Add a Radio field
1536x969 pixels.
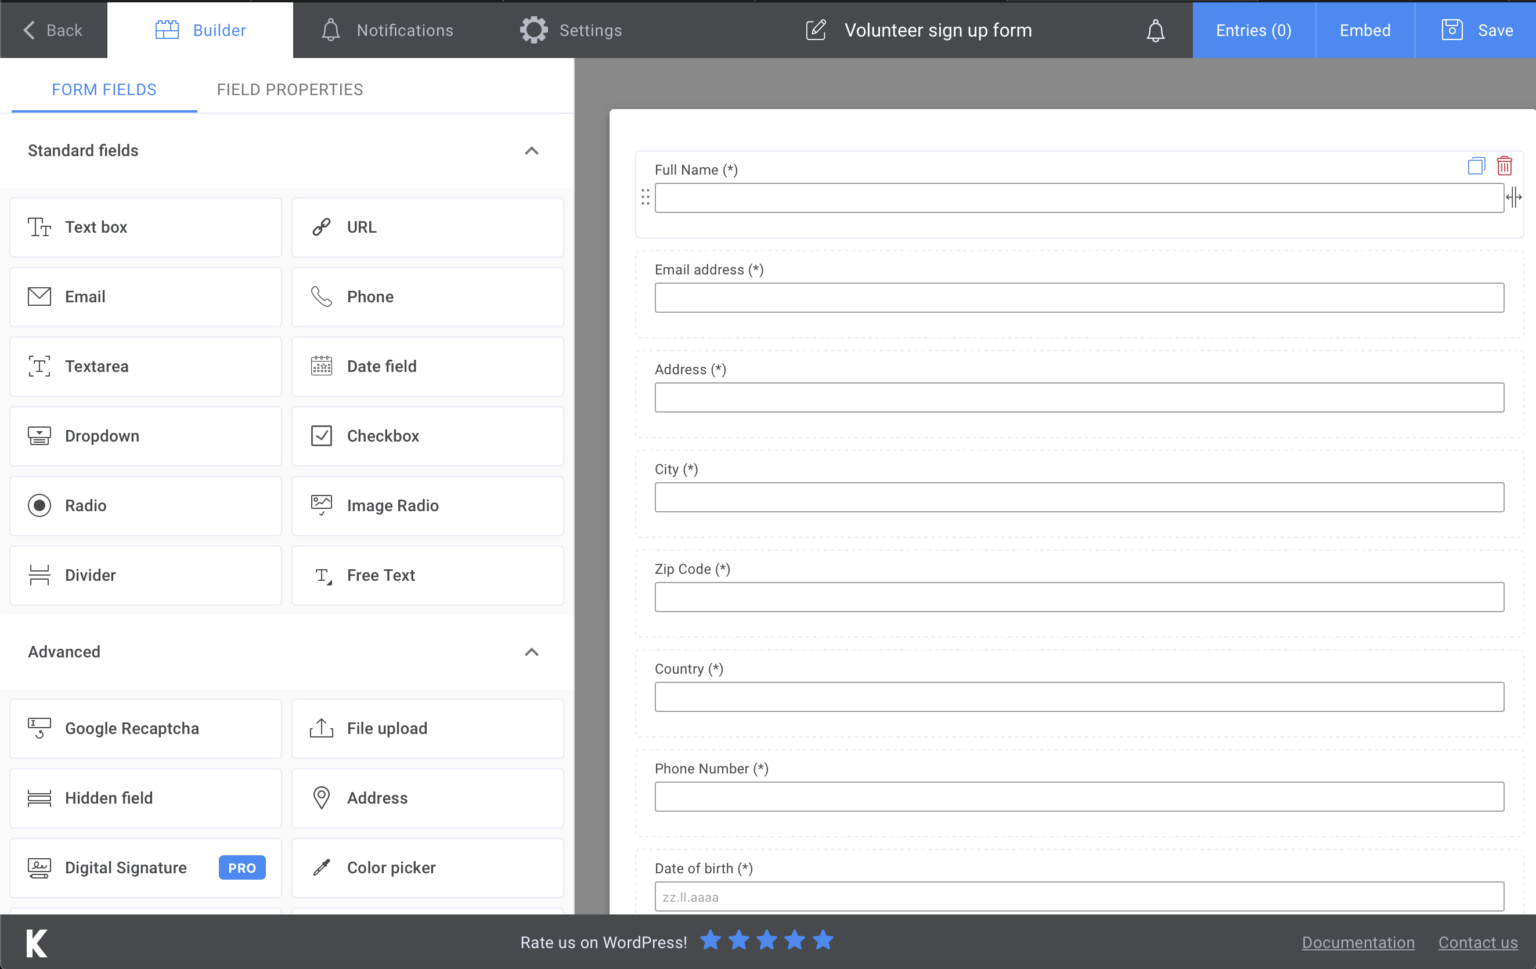tap(146, 506)
